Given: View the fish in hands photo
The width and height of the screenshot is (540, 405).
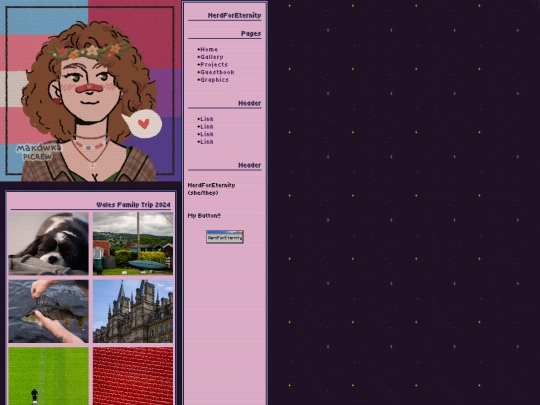Looking at the screenshot, I should click(49, 311).
